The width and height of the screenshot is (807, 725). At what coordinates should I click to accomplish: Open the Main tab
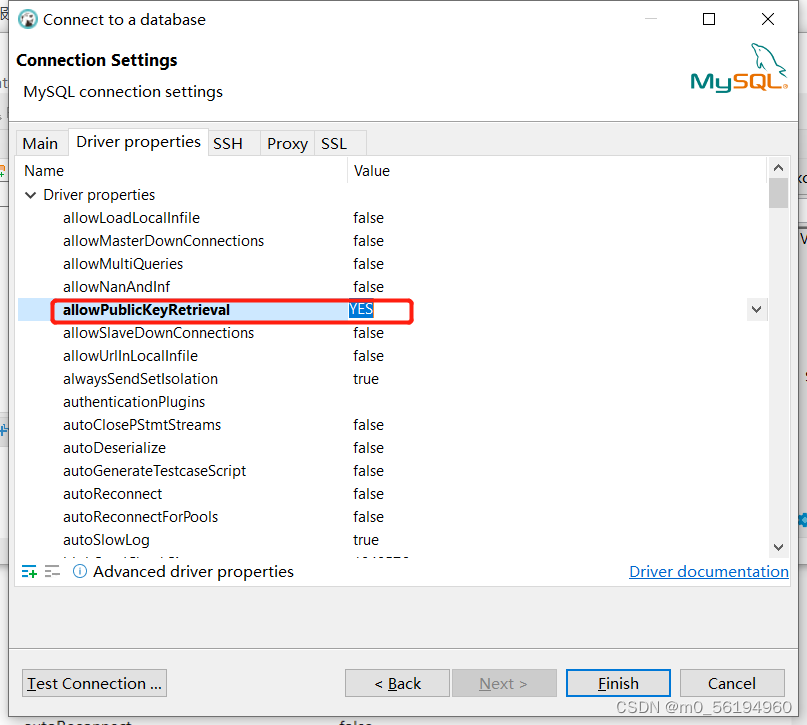coord(41,143)
